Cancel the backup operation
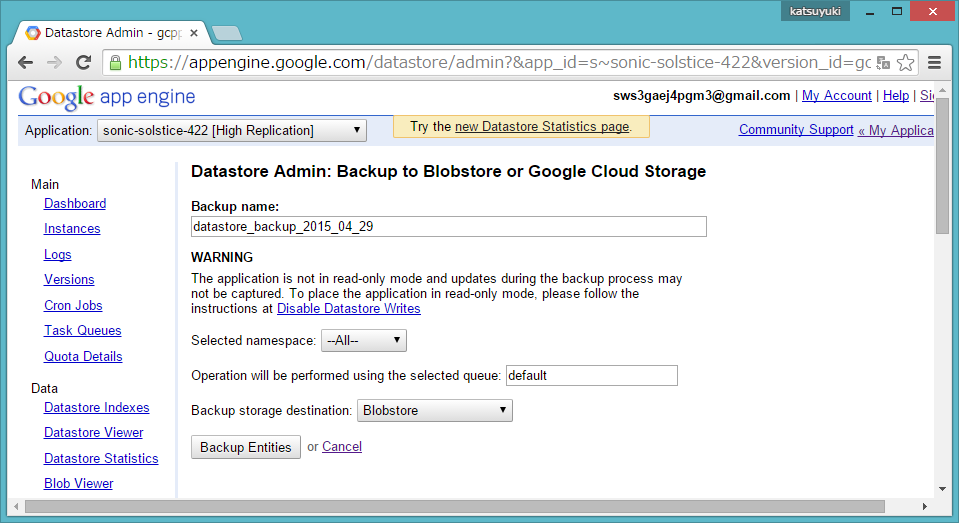Image resolution: width=959 pixels, height=523 pixels. (x=342, y=447)
